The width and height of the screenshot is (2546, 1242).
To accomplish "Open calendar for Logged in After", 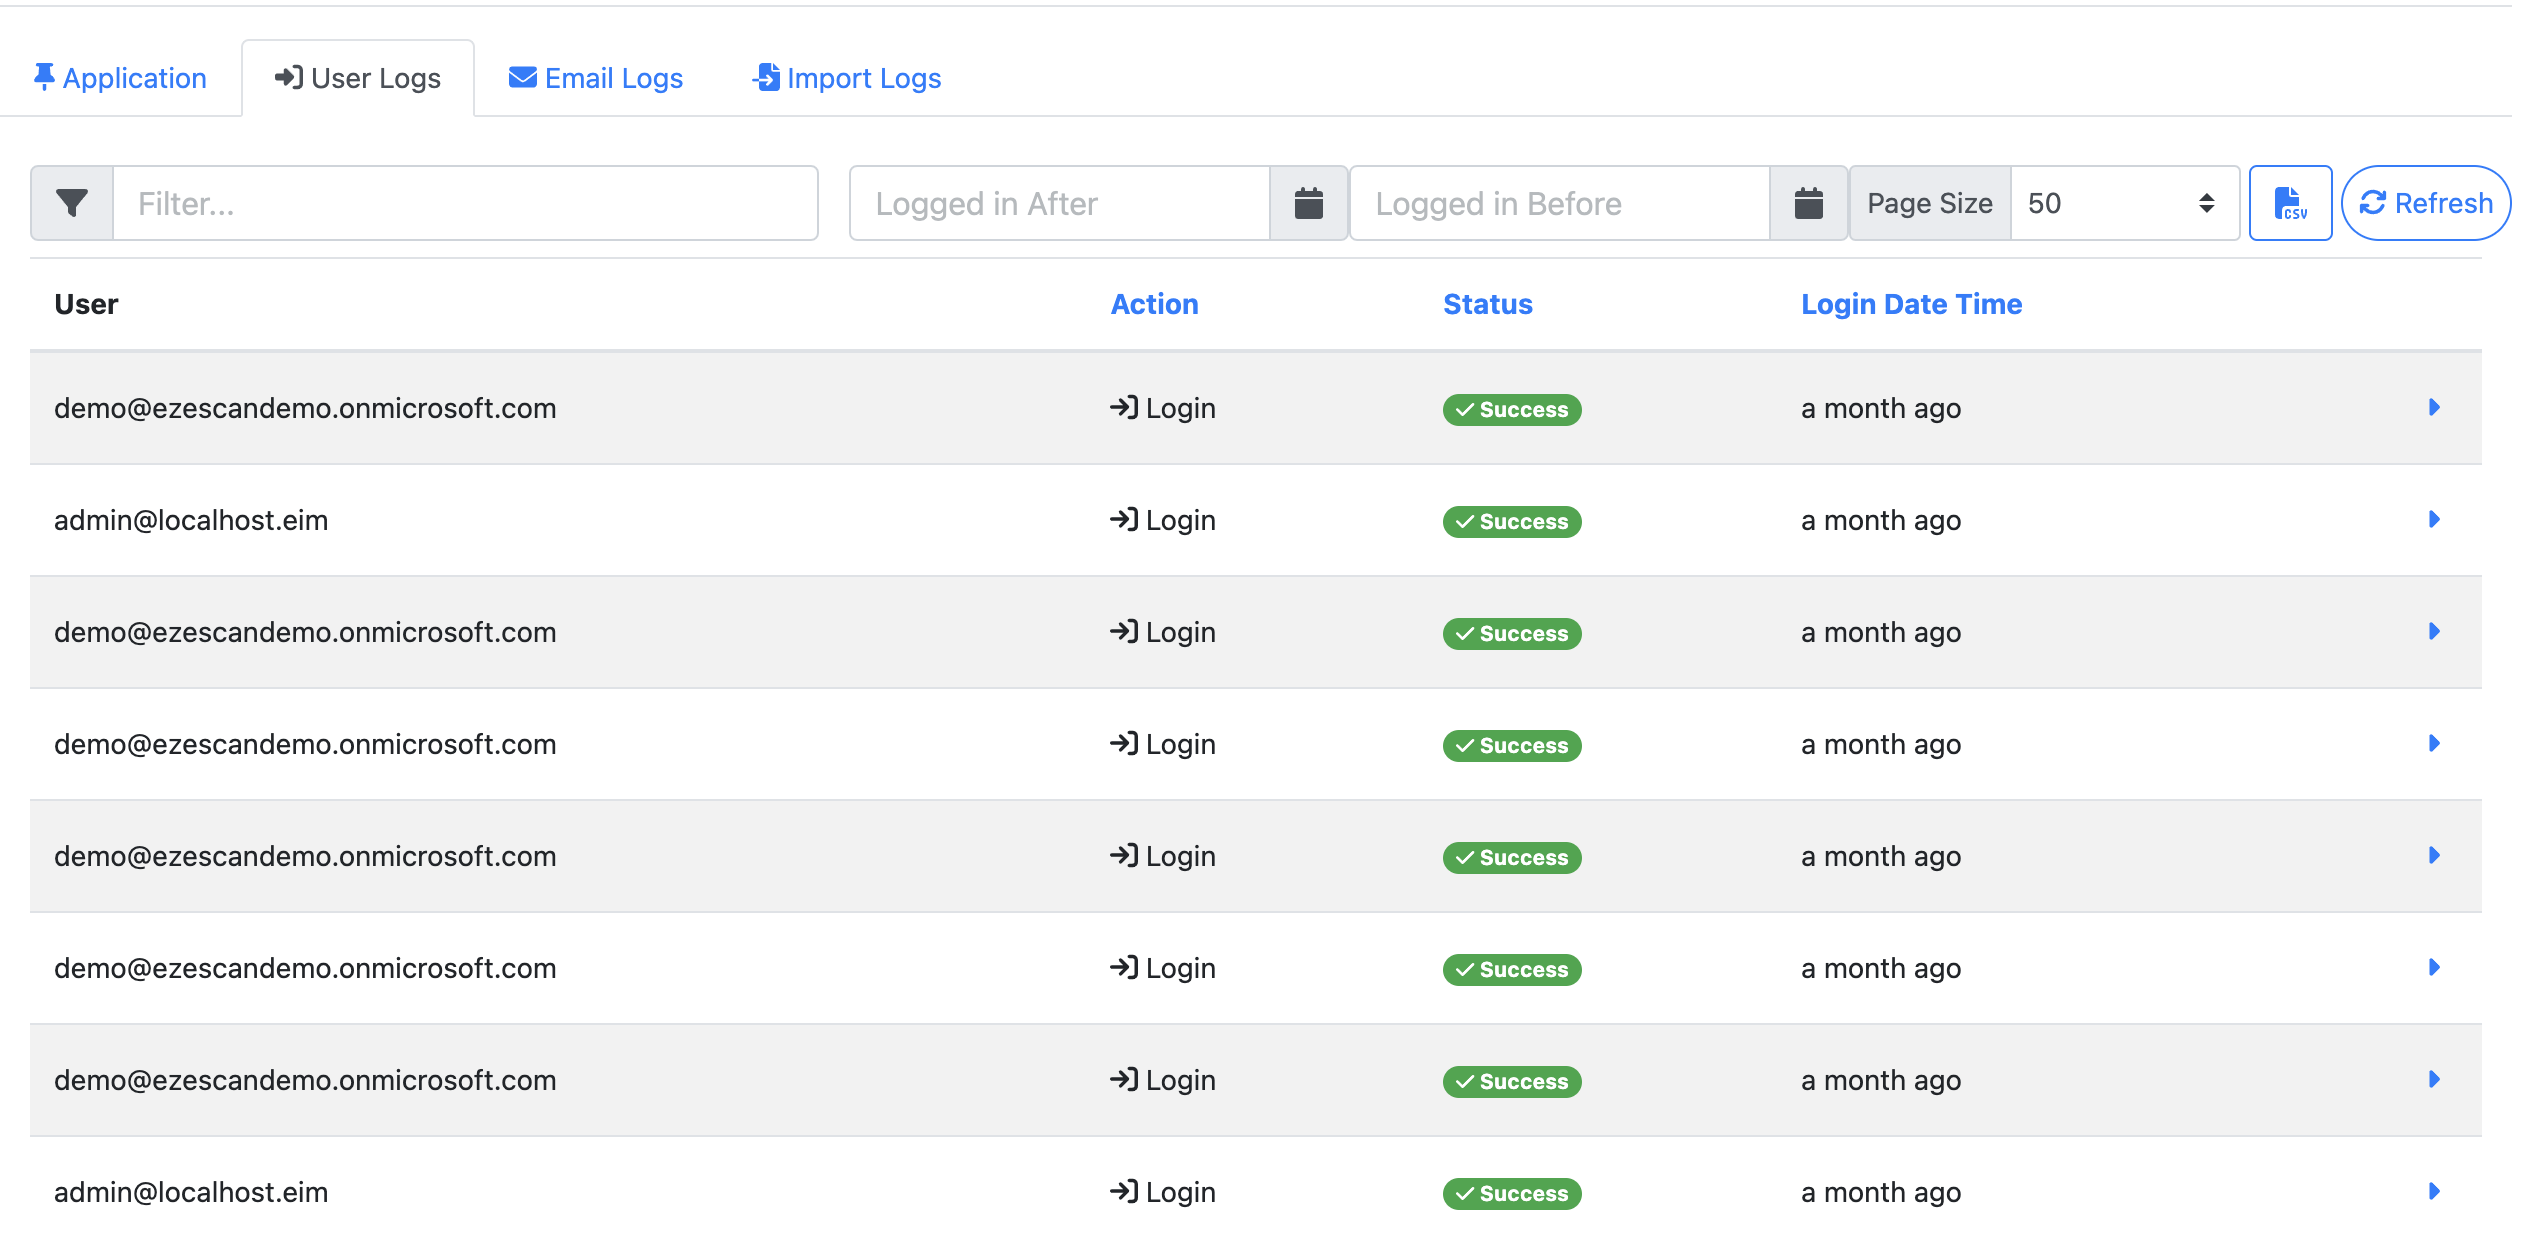I will (1308, 203).
